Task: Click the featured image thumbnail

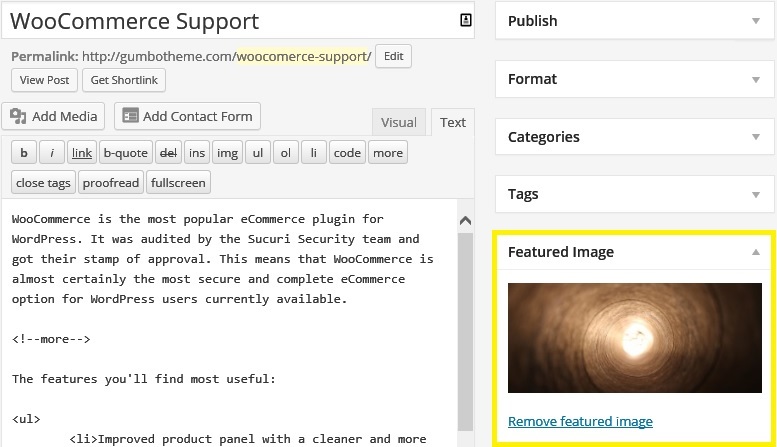Action: tap(635, 338)
